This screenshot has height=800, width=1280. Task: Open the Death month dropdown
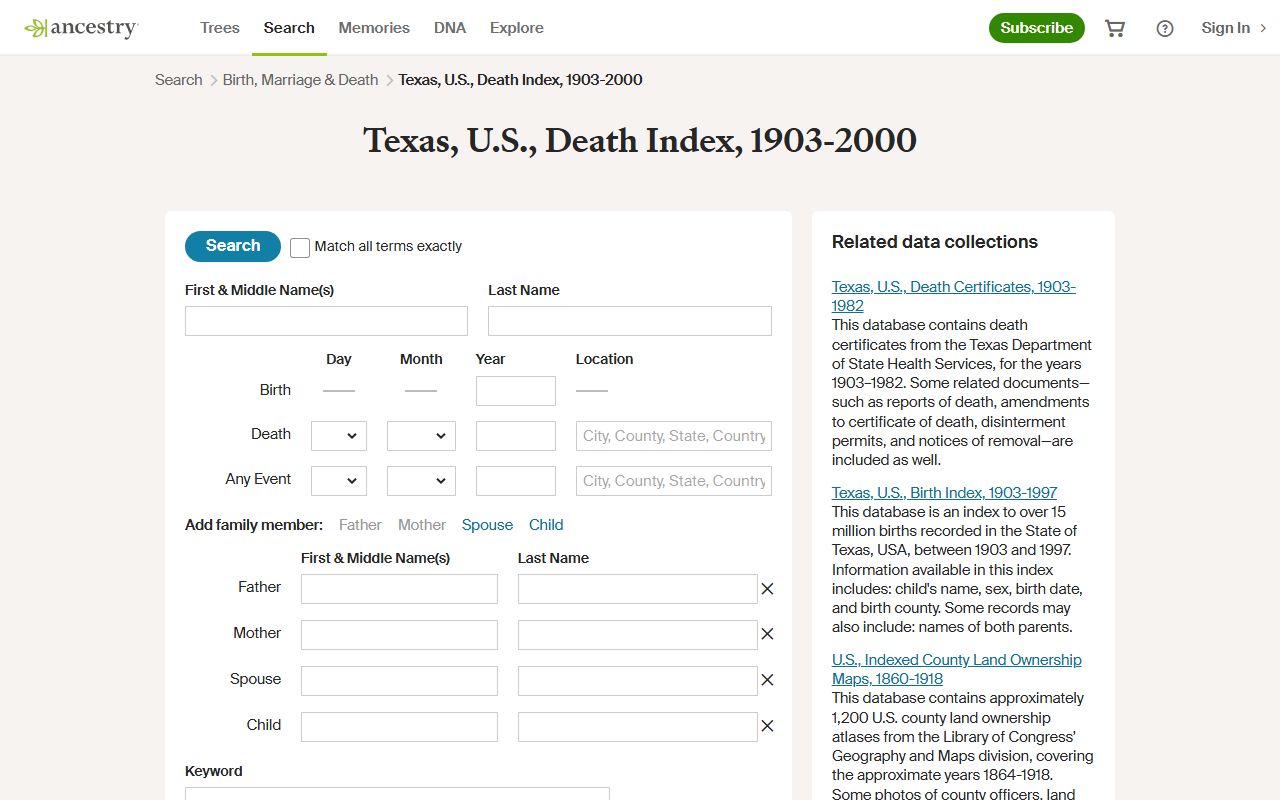(421, 436)
